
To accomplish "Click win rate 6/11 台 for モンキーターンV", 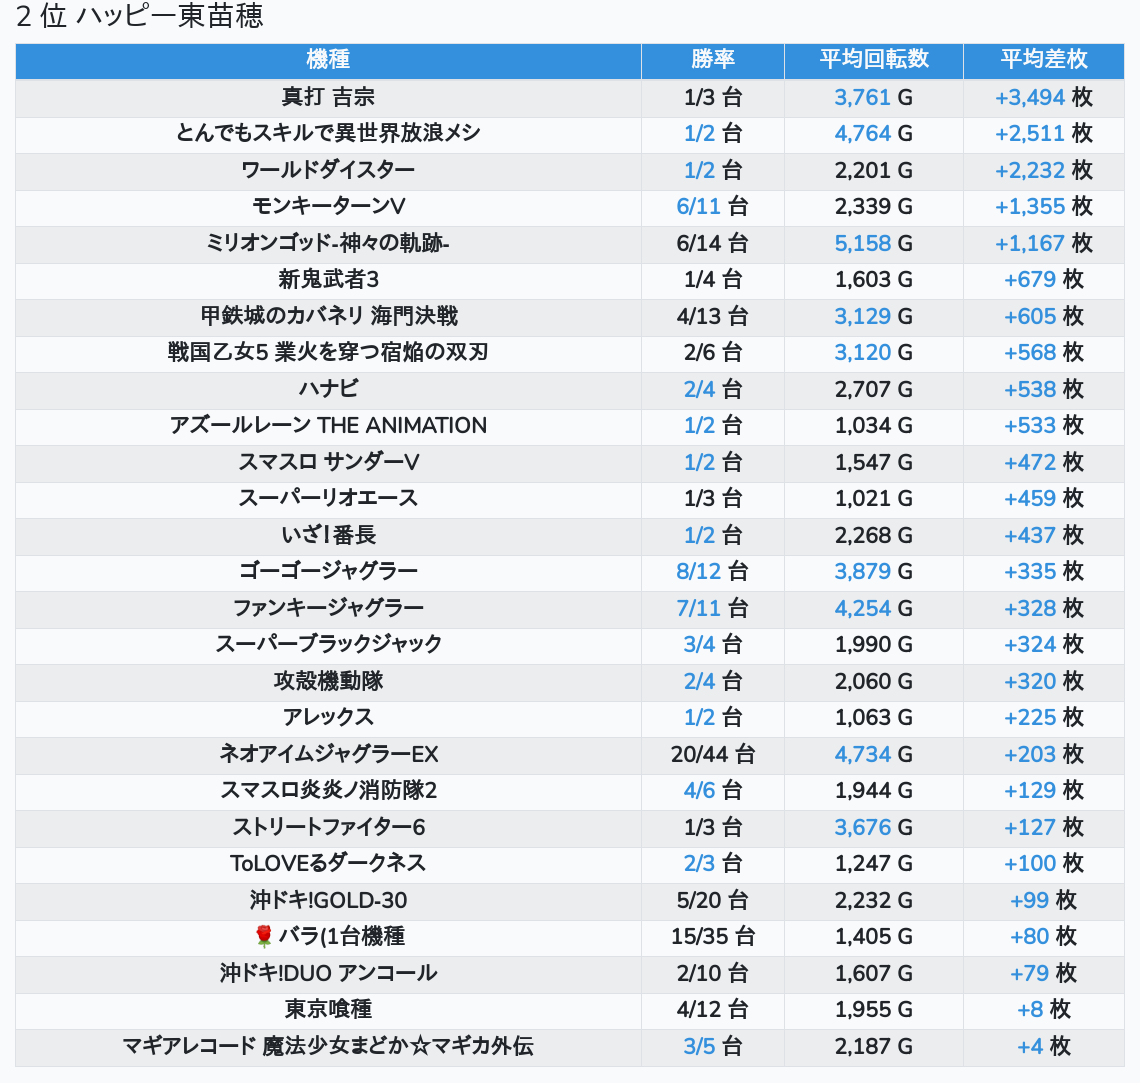I will tap(712, 206).
